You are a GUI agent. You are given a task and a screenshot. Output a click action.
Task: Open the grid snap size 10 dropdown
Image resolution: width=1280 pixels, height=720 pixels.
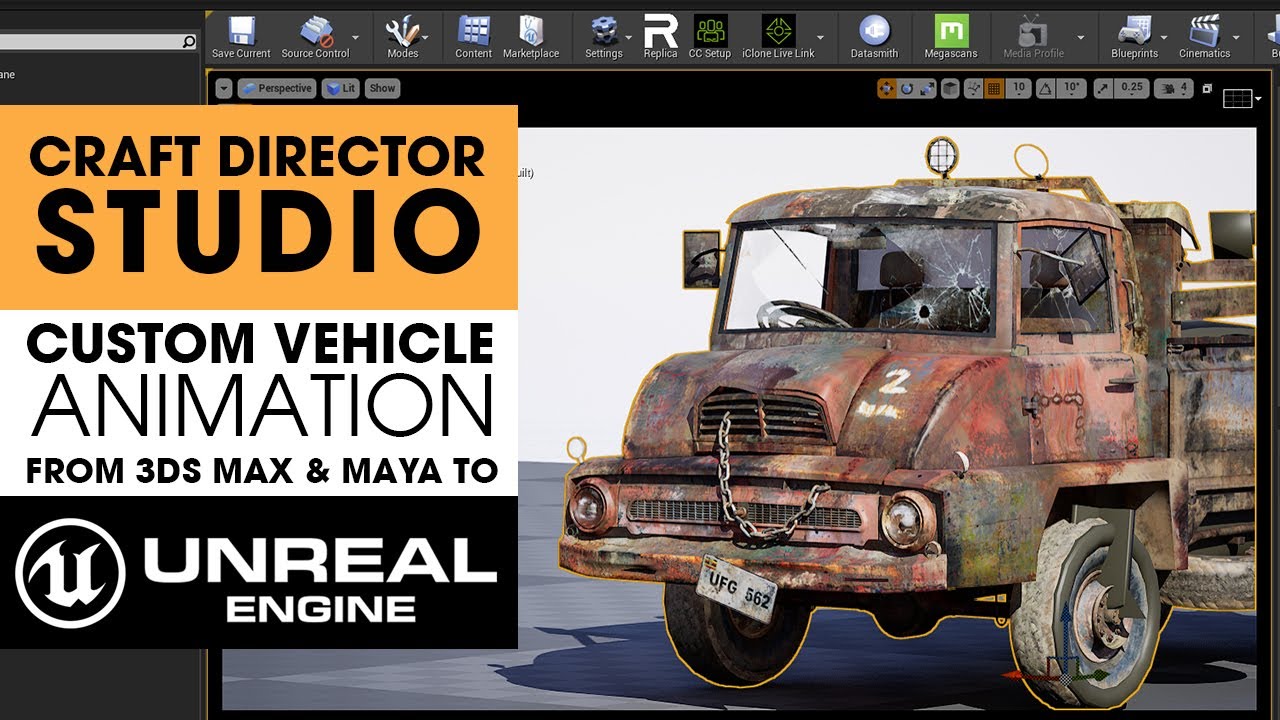point(1018,89)
